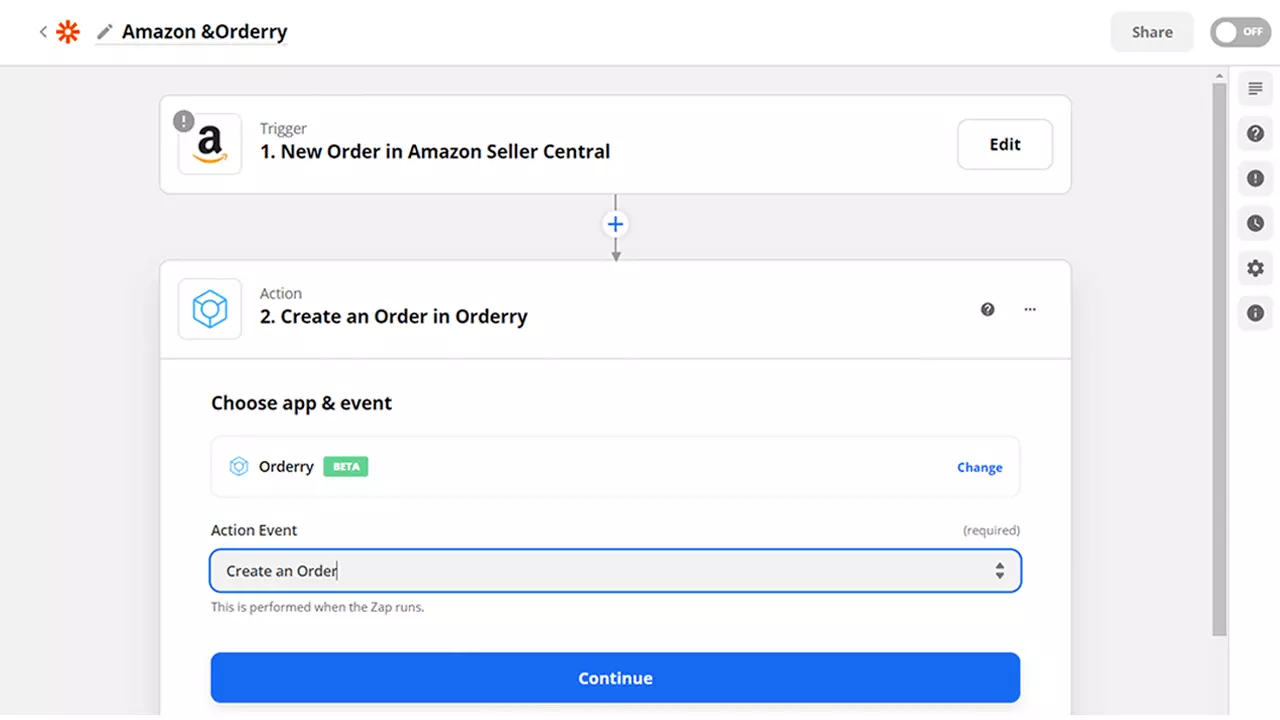Click the Amazon trigger app icon
The width and height of the screenshot is (1280, 720).
tap(210, 144)
